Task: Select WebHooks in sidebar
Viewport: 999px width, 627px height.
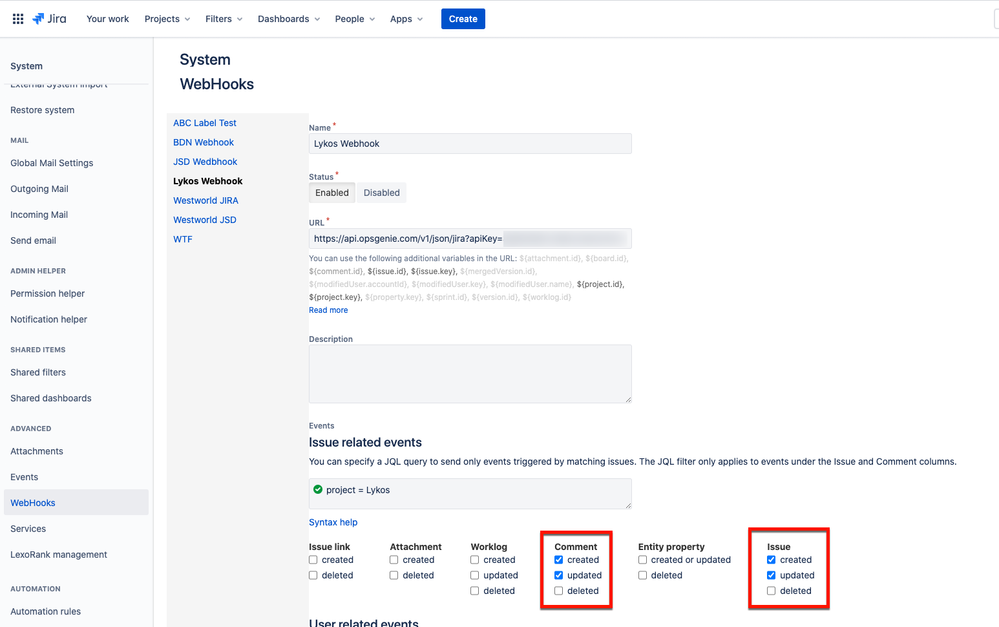Action: pyautogui.click(x=76, y=503)
